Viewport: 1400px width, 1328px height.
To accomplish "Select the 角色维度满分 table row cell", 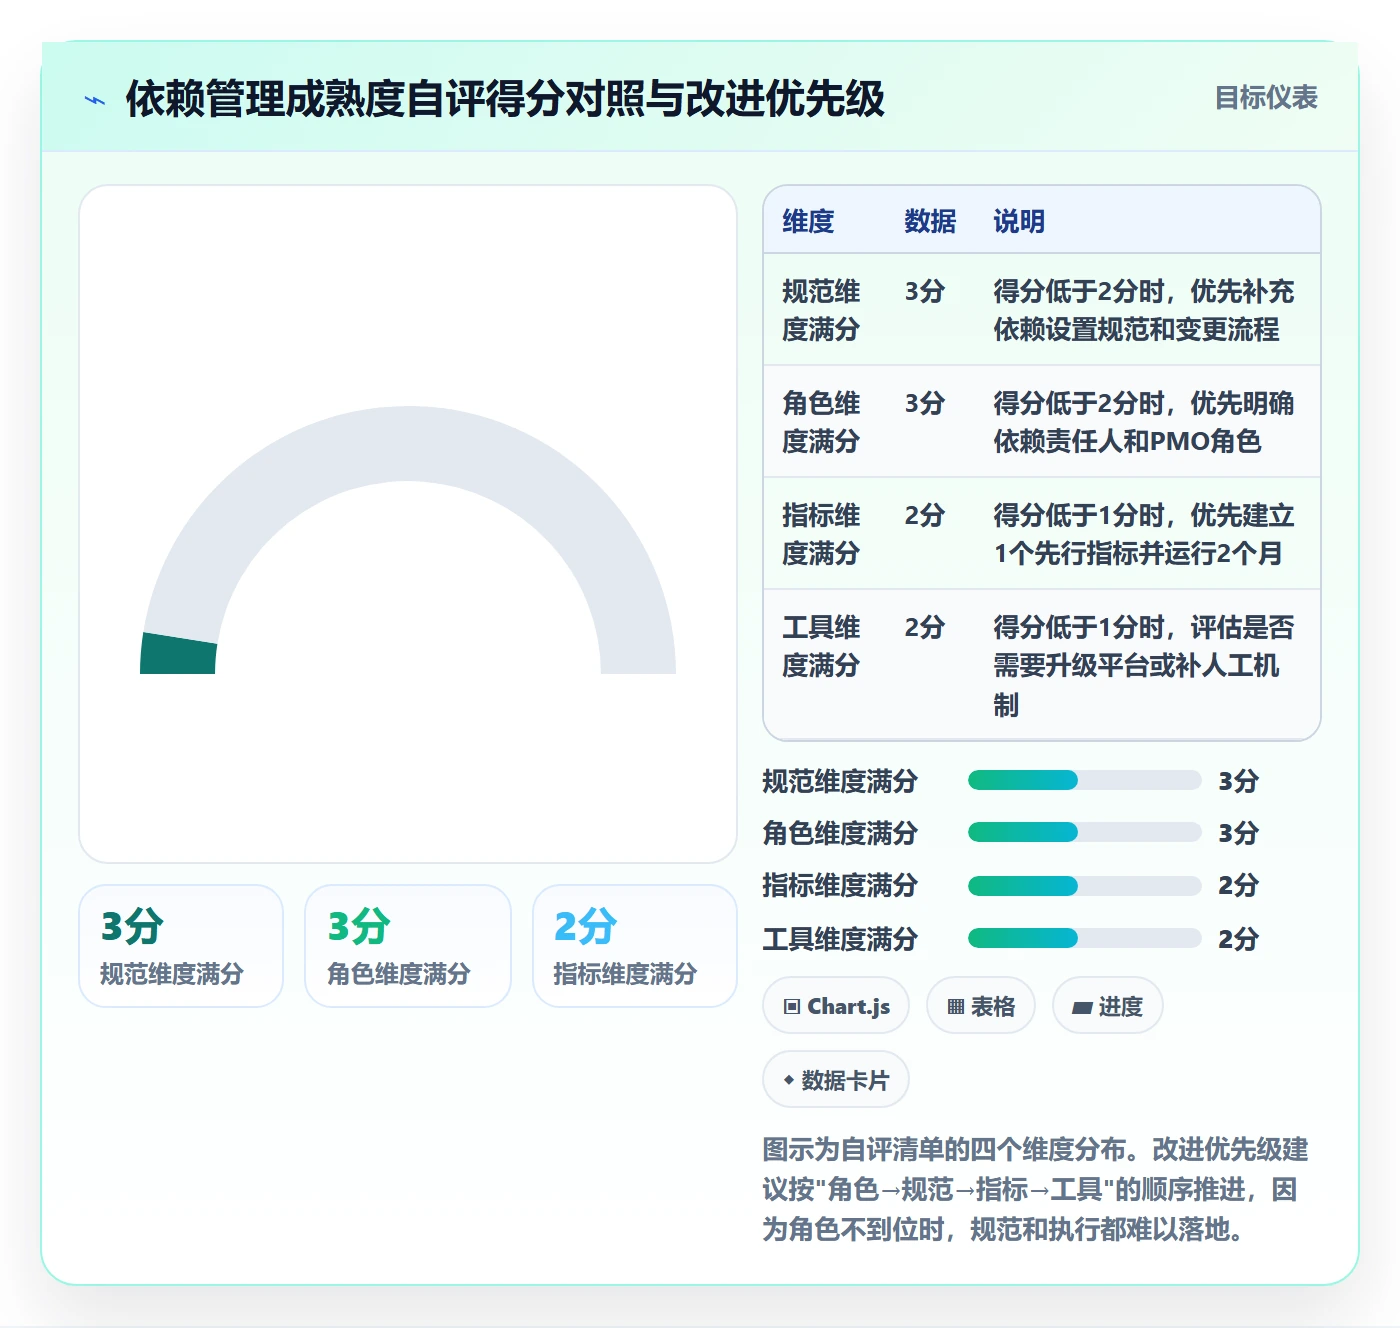I will 821,422.
